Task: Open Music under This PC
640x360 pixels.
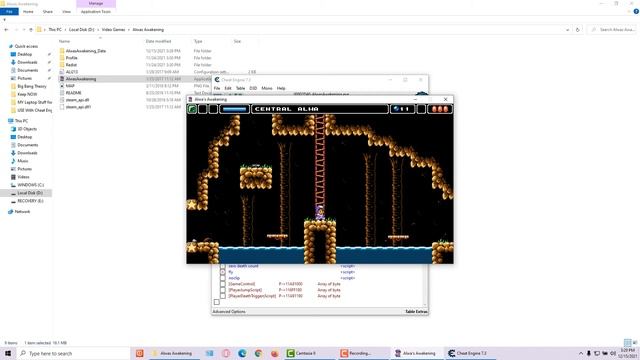Action: pos(23,161)
